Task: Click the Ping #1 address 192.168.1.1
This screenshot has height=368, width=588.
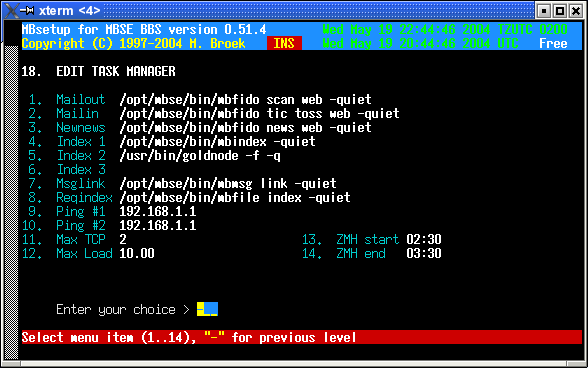Action: [x=158, y=211]
